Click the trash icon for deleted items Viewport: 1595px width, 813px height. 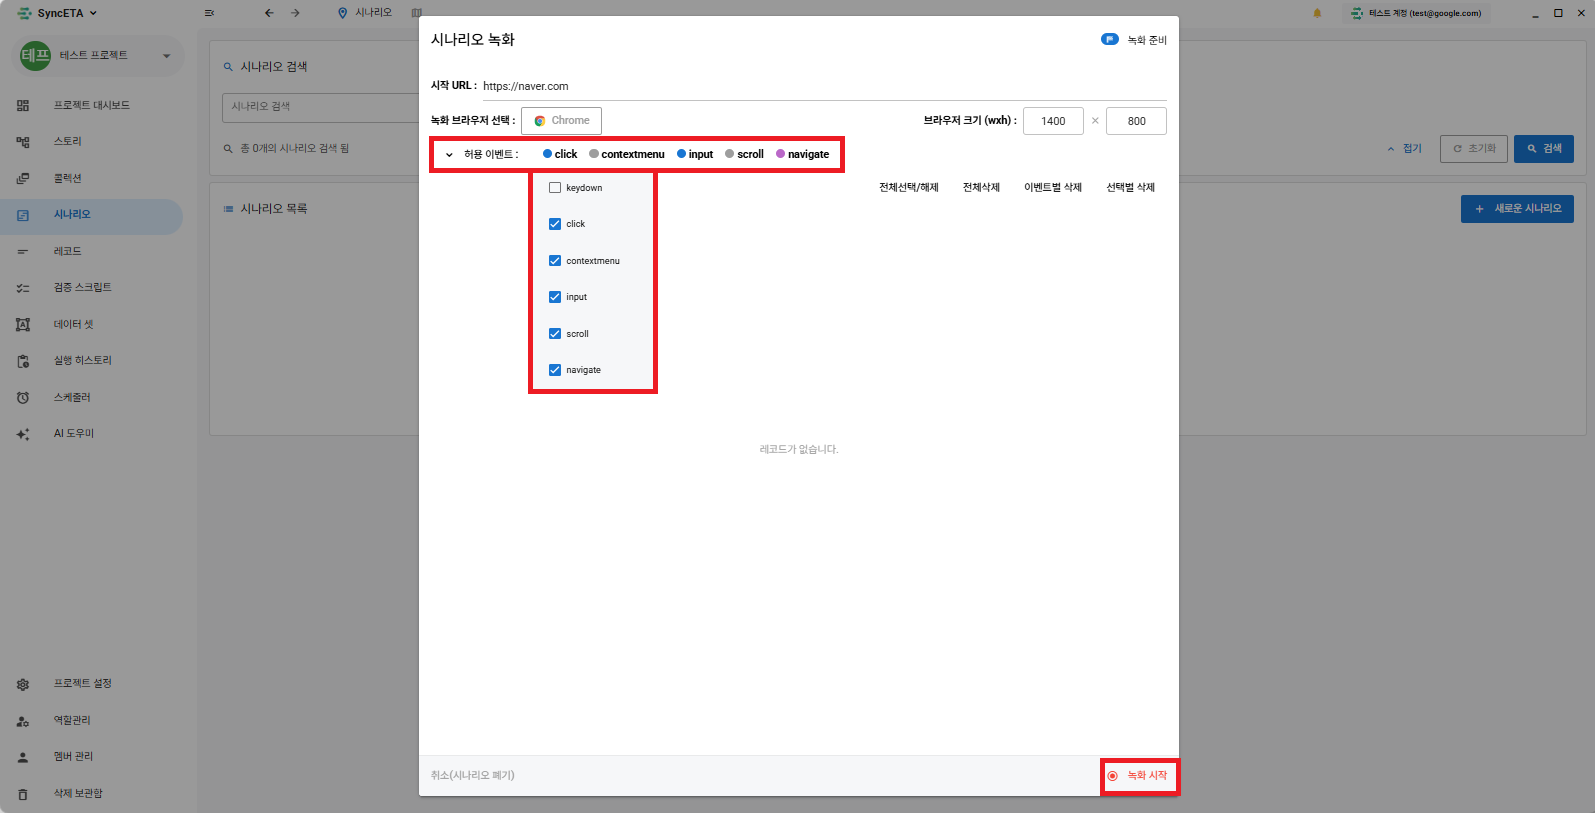click(23, 794)
